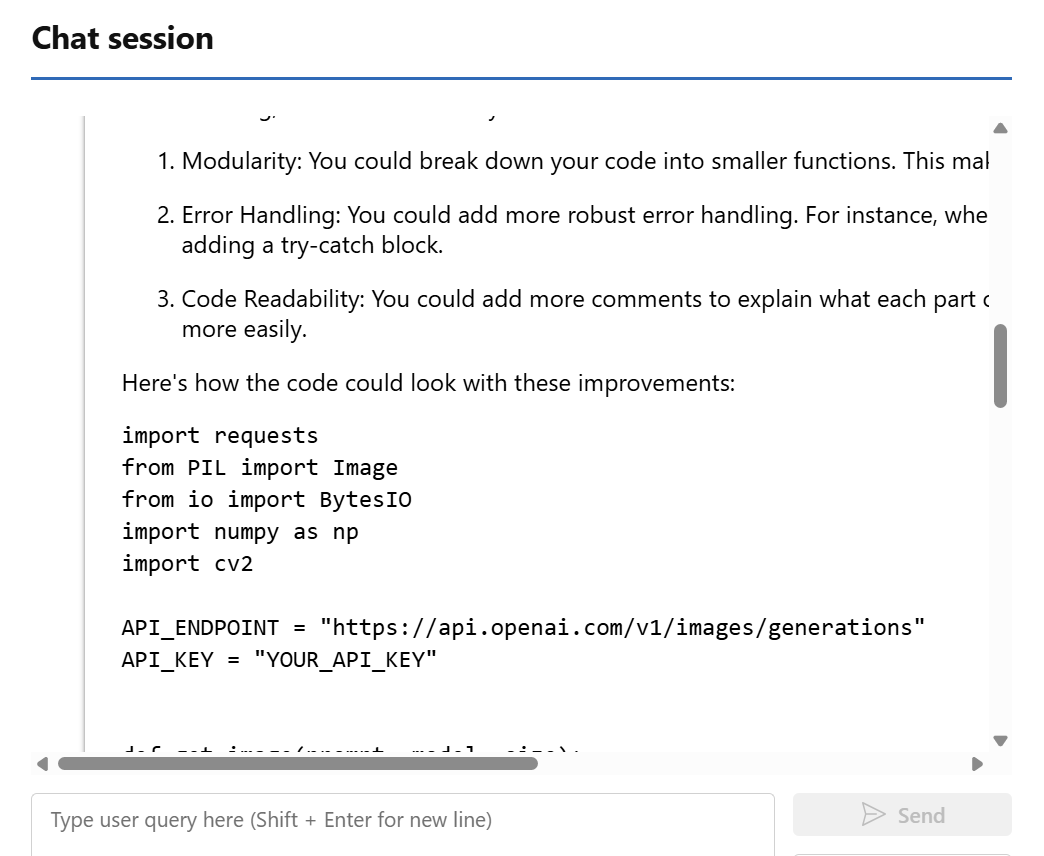Focus the user query input field

pyautogui.click(x=402, y=820)
